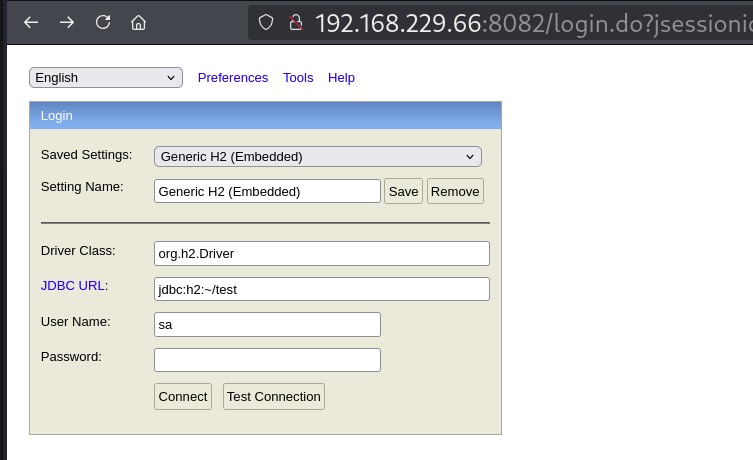Screen dimensions: 753x460
Task: Reload the current page
Action: coord(103,22)
